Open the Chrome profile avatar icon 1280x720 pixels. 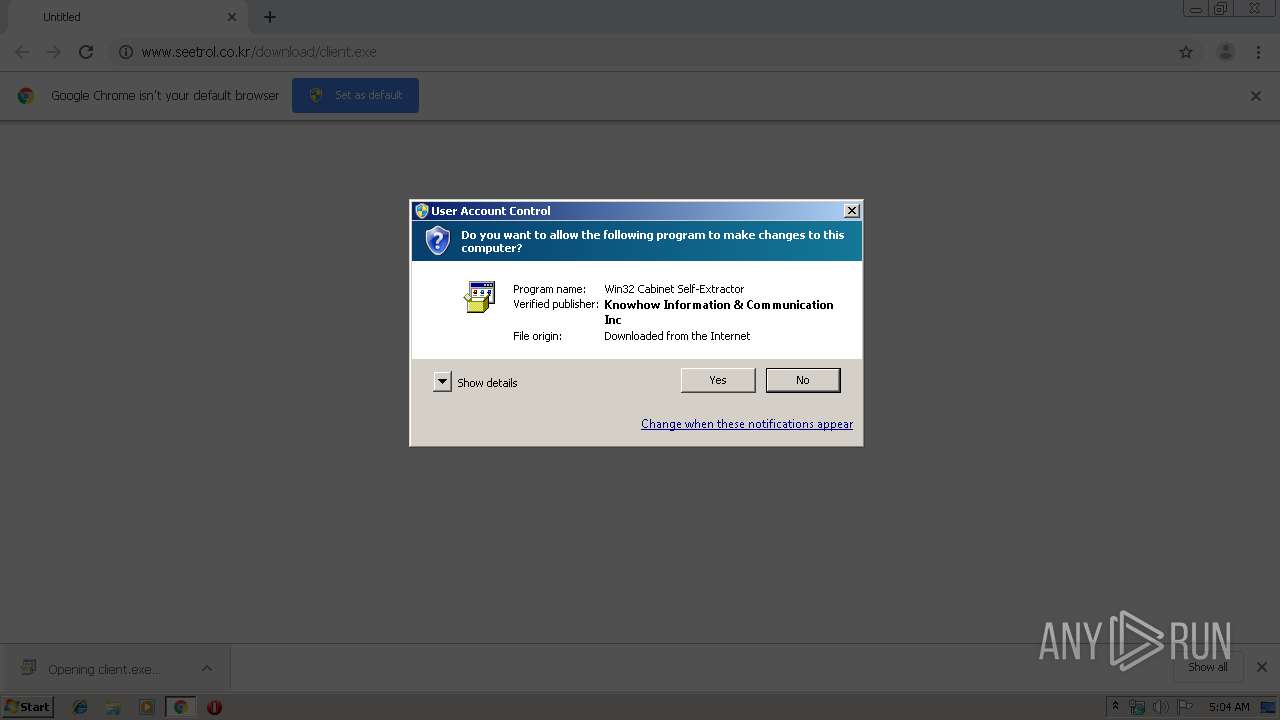click(x=1225, y=52)
